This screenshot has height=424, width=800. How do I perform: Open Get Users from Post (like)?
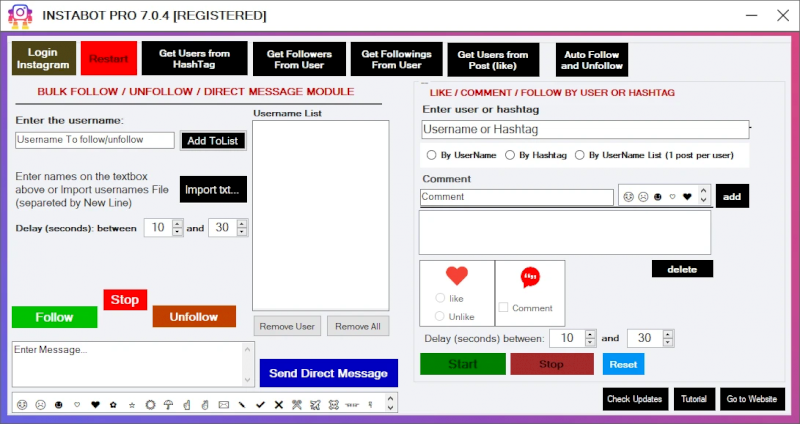point(493,60)
